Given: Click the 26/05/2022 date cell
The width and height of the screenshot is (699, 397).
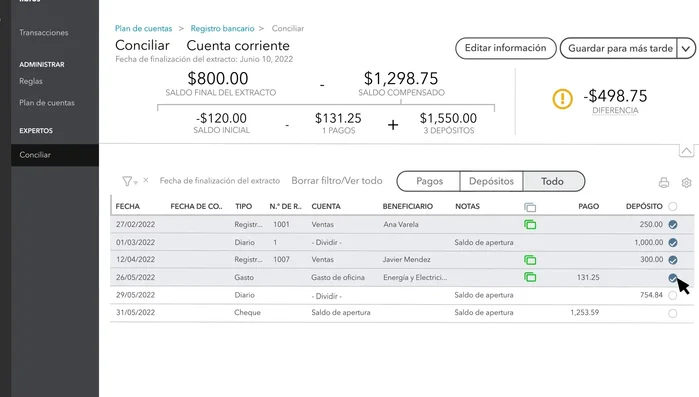Looking at the screenshot, I should pyautogui.click(x=136, y=277).
